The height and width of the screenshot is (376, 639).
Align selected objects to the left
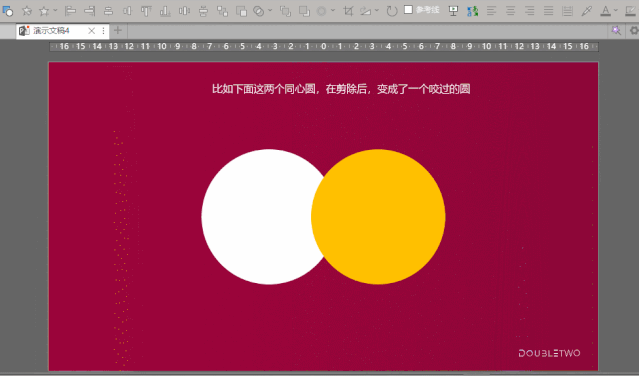pos(71,11)
